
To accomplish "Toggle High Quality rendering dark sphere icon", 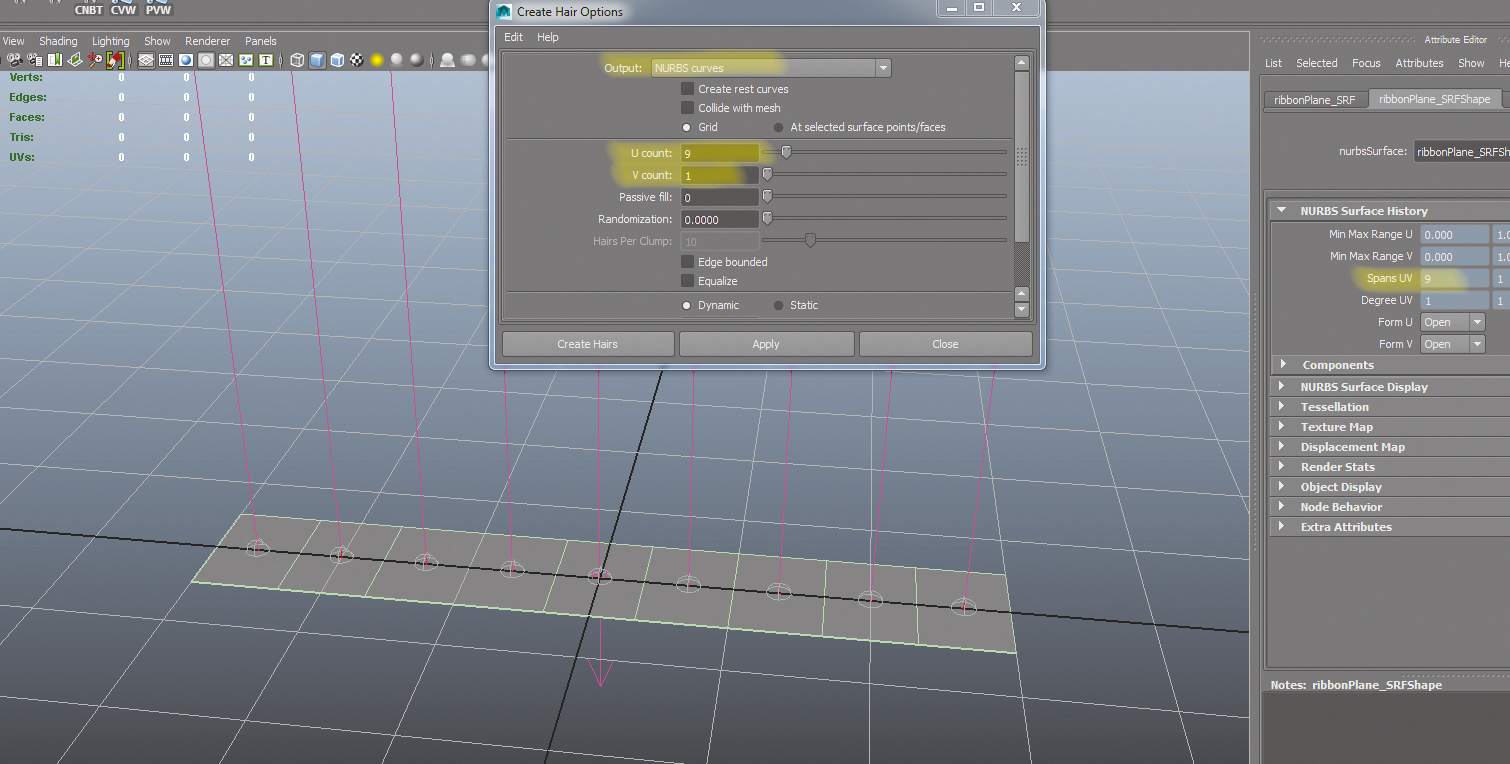I will coord(417,60).
